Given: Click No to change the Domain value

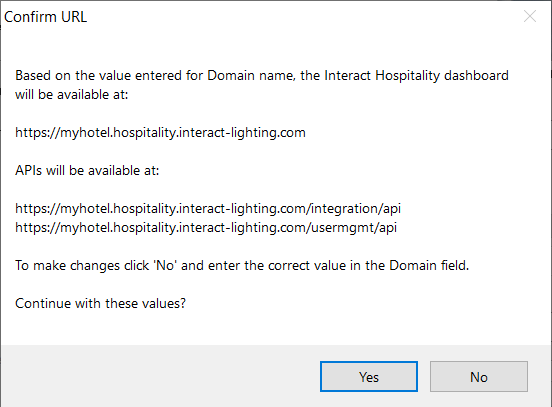Looking at the screenshot, I should pos(479,376).
